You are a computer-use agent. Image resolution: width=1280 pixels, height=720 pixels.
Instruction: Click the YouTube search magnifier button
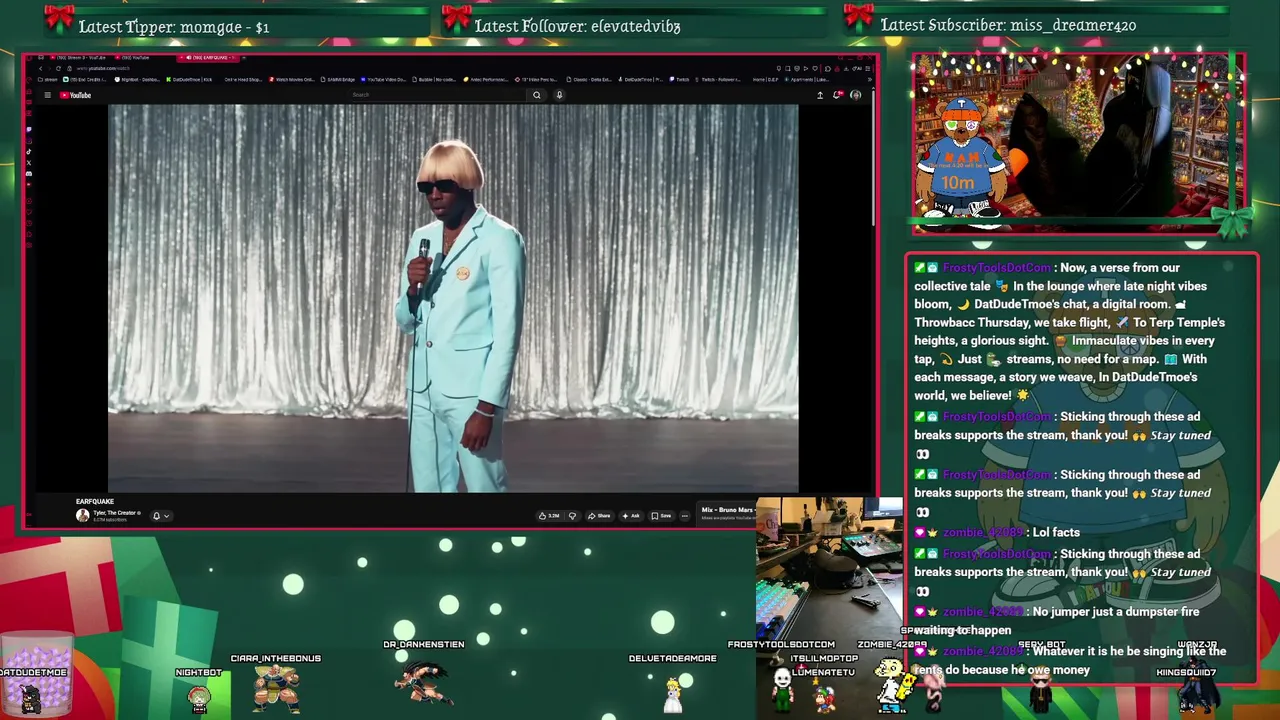(537, 95)
